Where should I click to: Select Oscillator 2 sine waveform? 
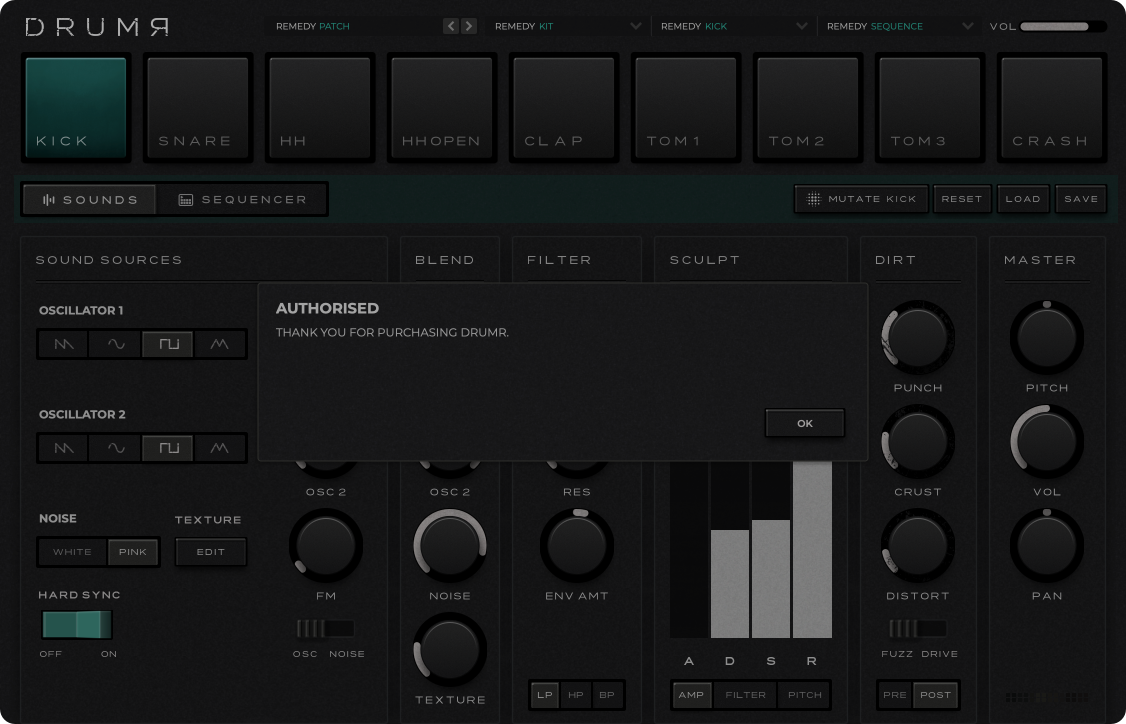pos(116,448)
